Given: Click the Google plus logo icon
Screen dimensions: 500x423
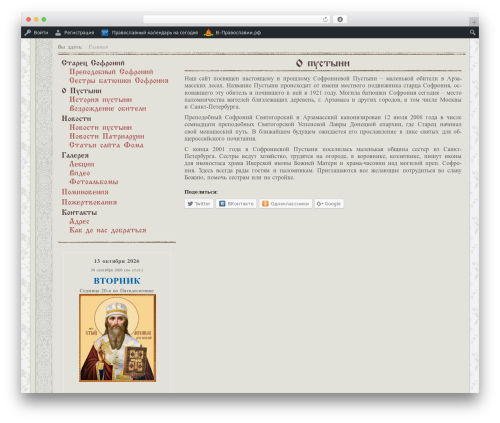Looking at the screenshot, I should click(x=320, y=204).
